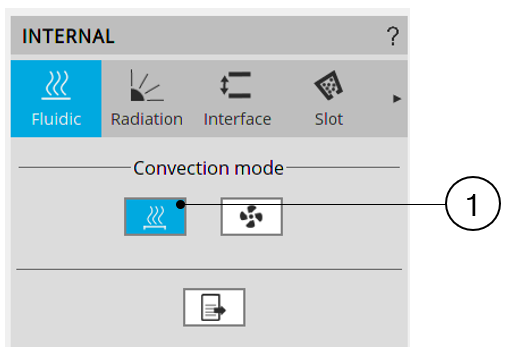Screen dimensions: 511x363
Task: Click the Fluidic heat waves icon
Action: click(56, 85)
